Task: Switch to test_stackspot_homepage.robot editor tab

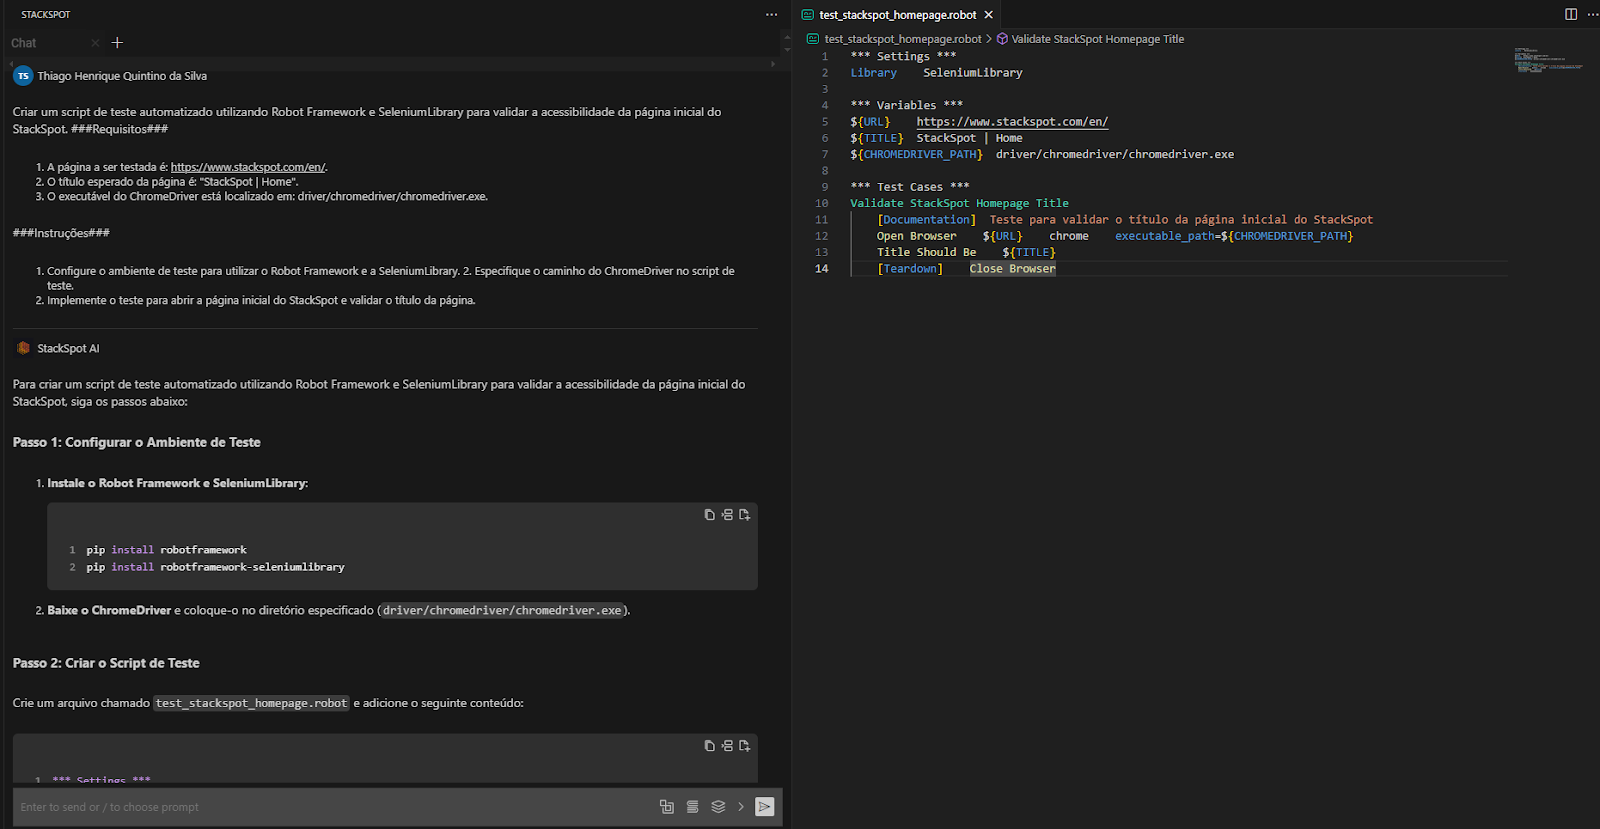Action: tap(897, 15)
